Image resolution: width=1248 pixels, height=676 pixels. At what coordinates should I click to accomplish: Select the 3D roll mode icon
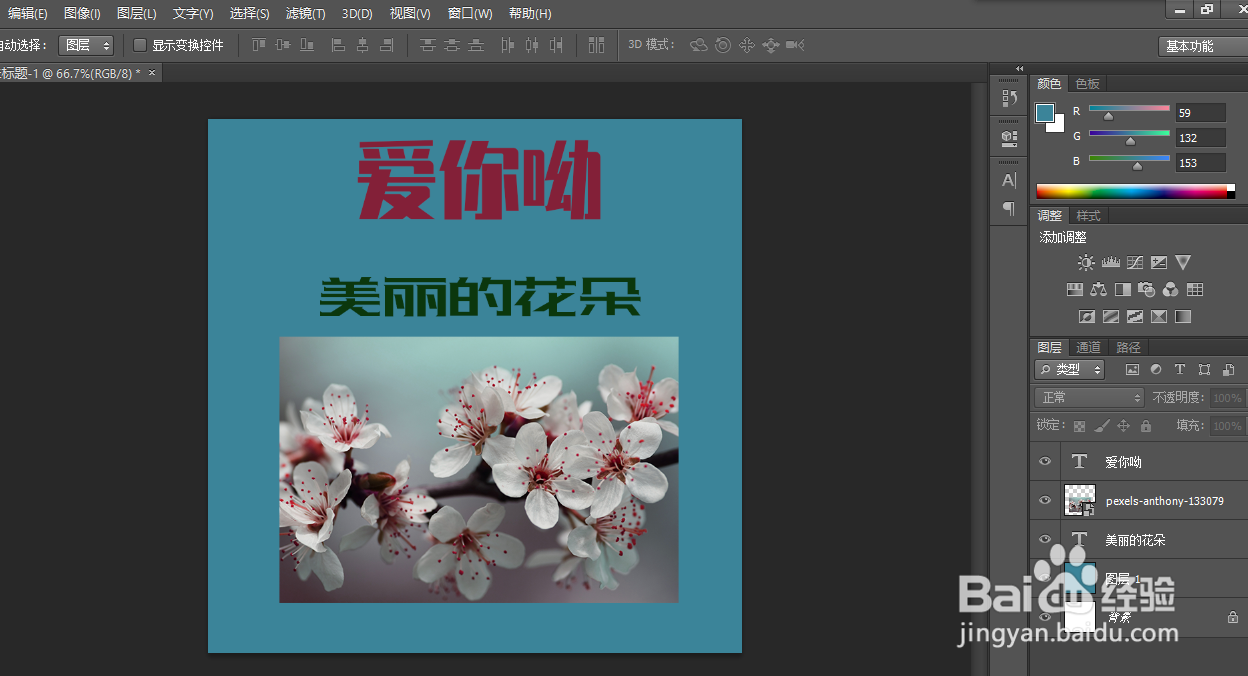point(723,45)
